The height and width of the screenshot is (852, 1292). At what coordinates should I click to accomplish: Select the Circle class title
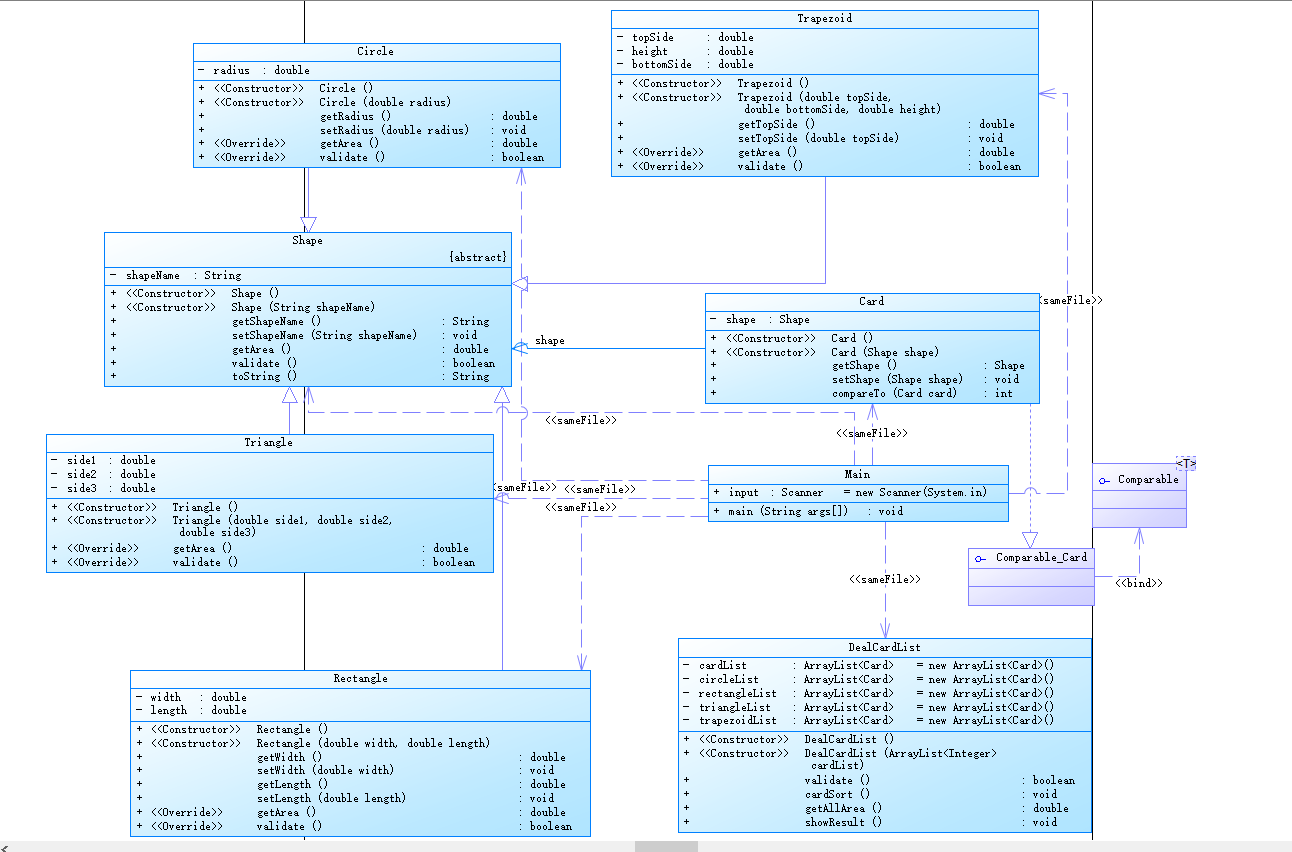click(376, 51)
